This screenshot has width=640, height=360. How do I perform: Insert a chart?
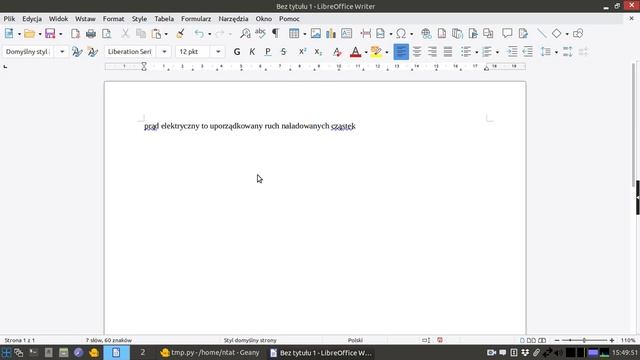tap(331, 33)
